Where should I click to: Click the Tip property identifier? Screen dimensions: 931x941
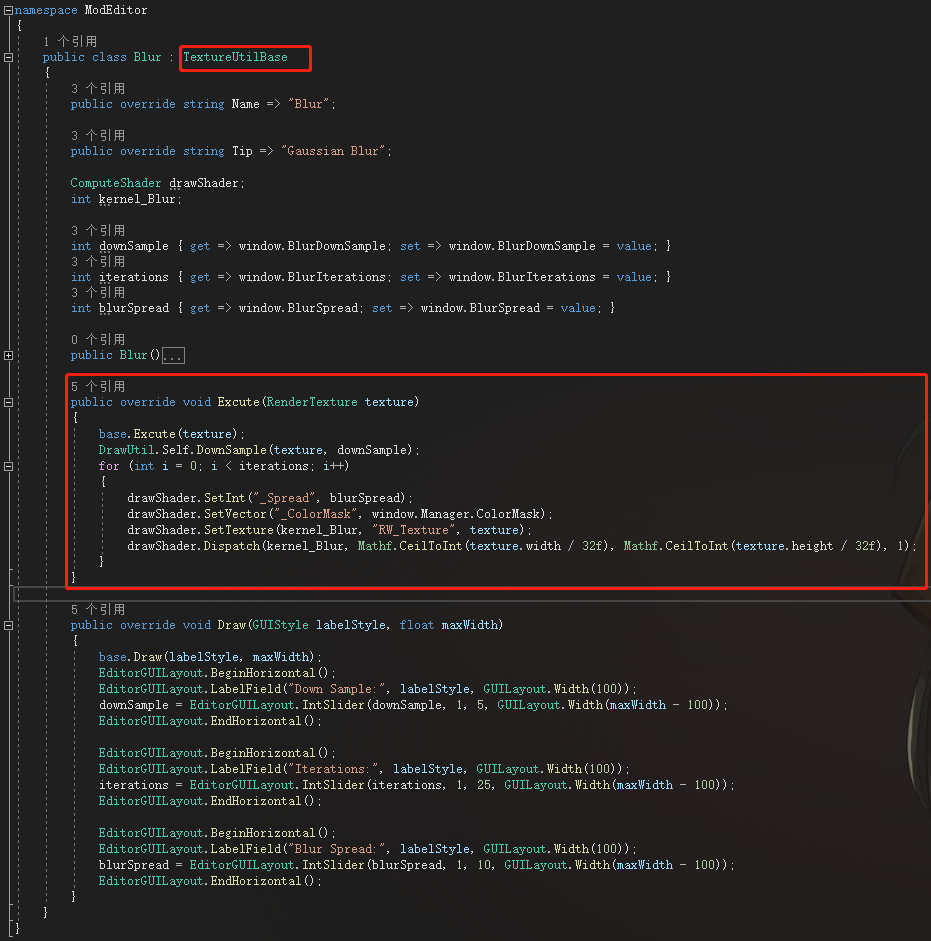243,151
